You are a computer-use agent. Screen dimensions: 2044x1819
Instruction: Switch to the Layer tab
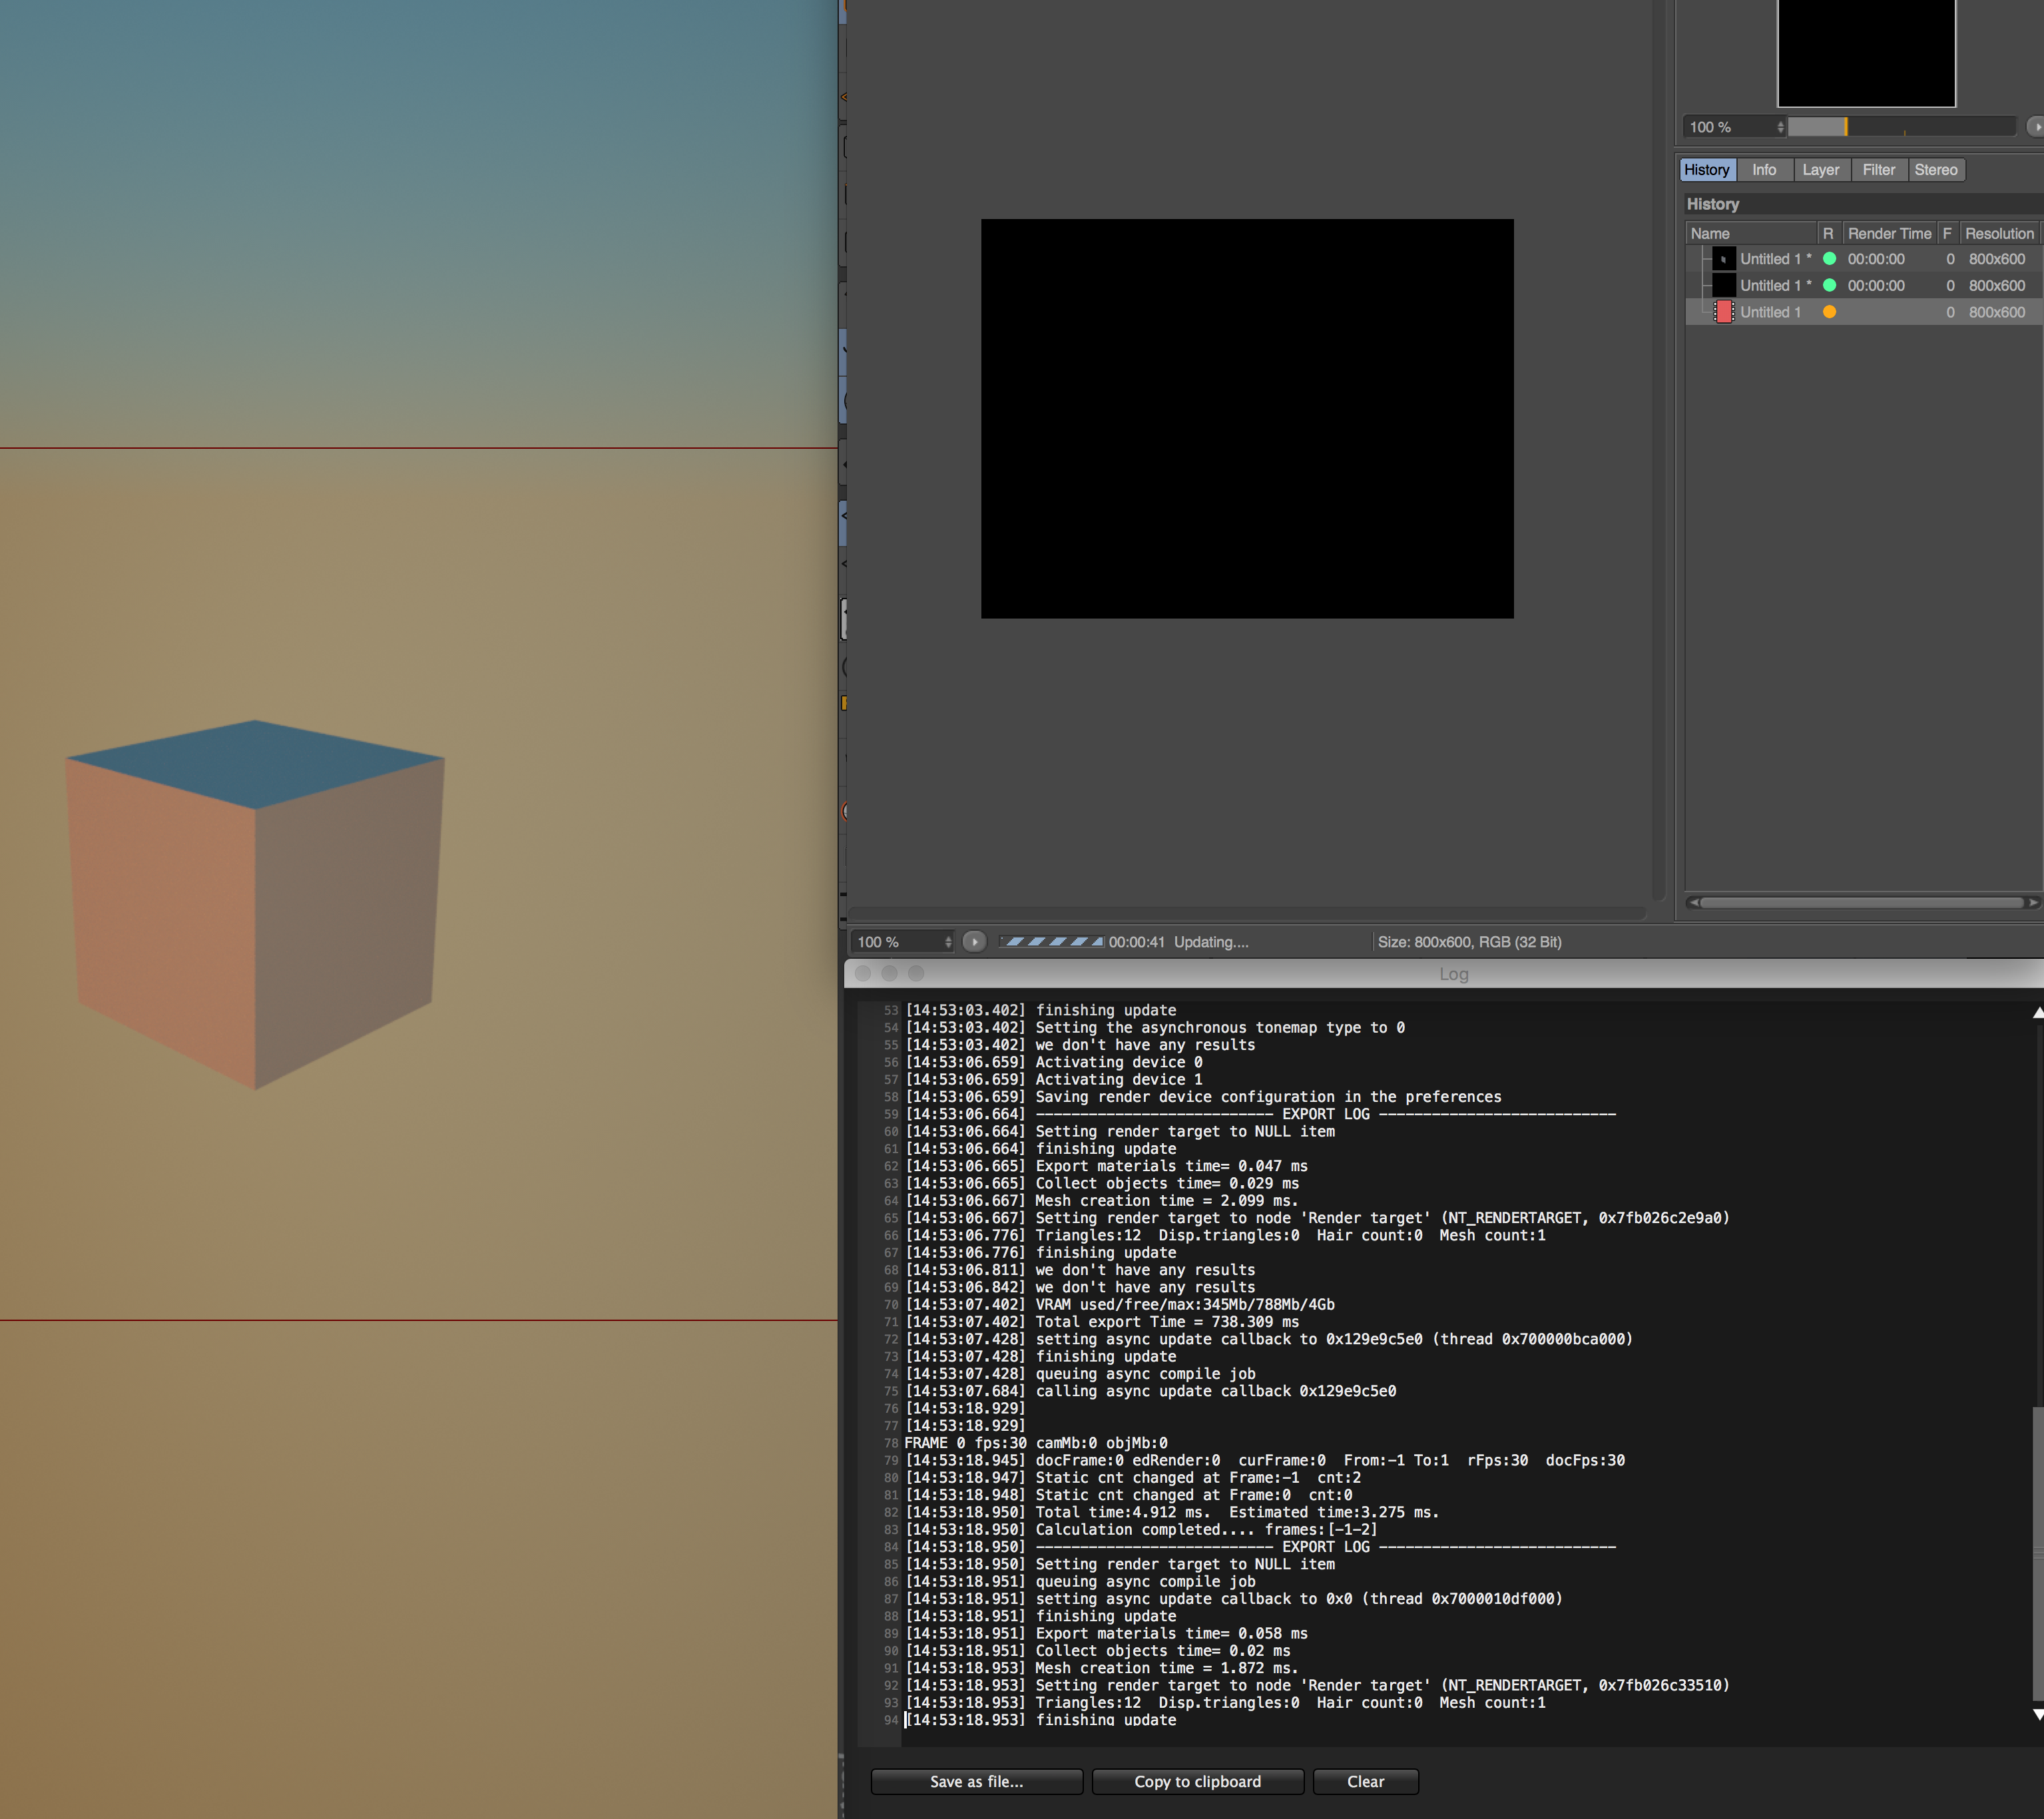click(x=1820, y=170)
